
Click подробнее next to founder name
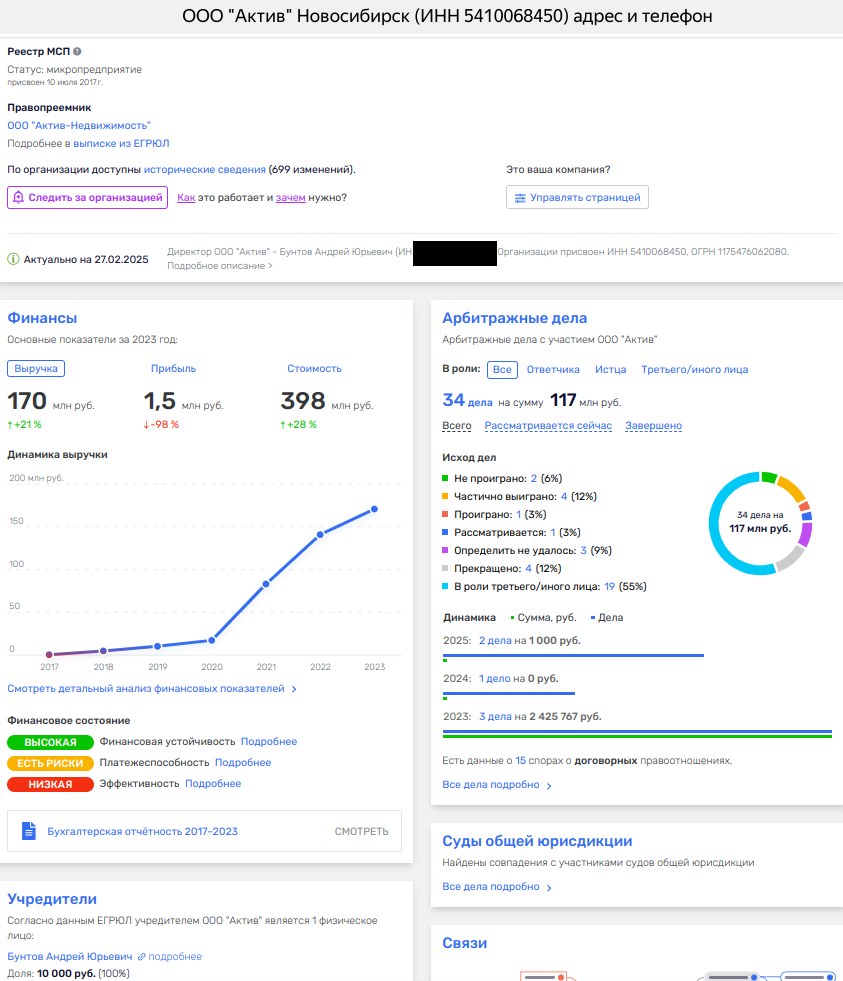pos(175,957)
